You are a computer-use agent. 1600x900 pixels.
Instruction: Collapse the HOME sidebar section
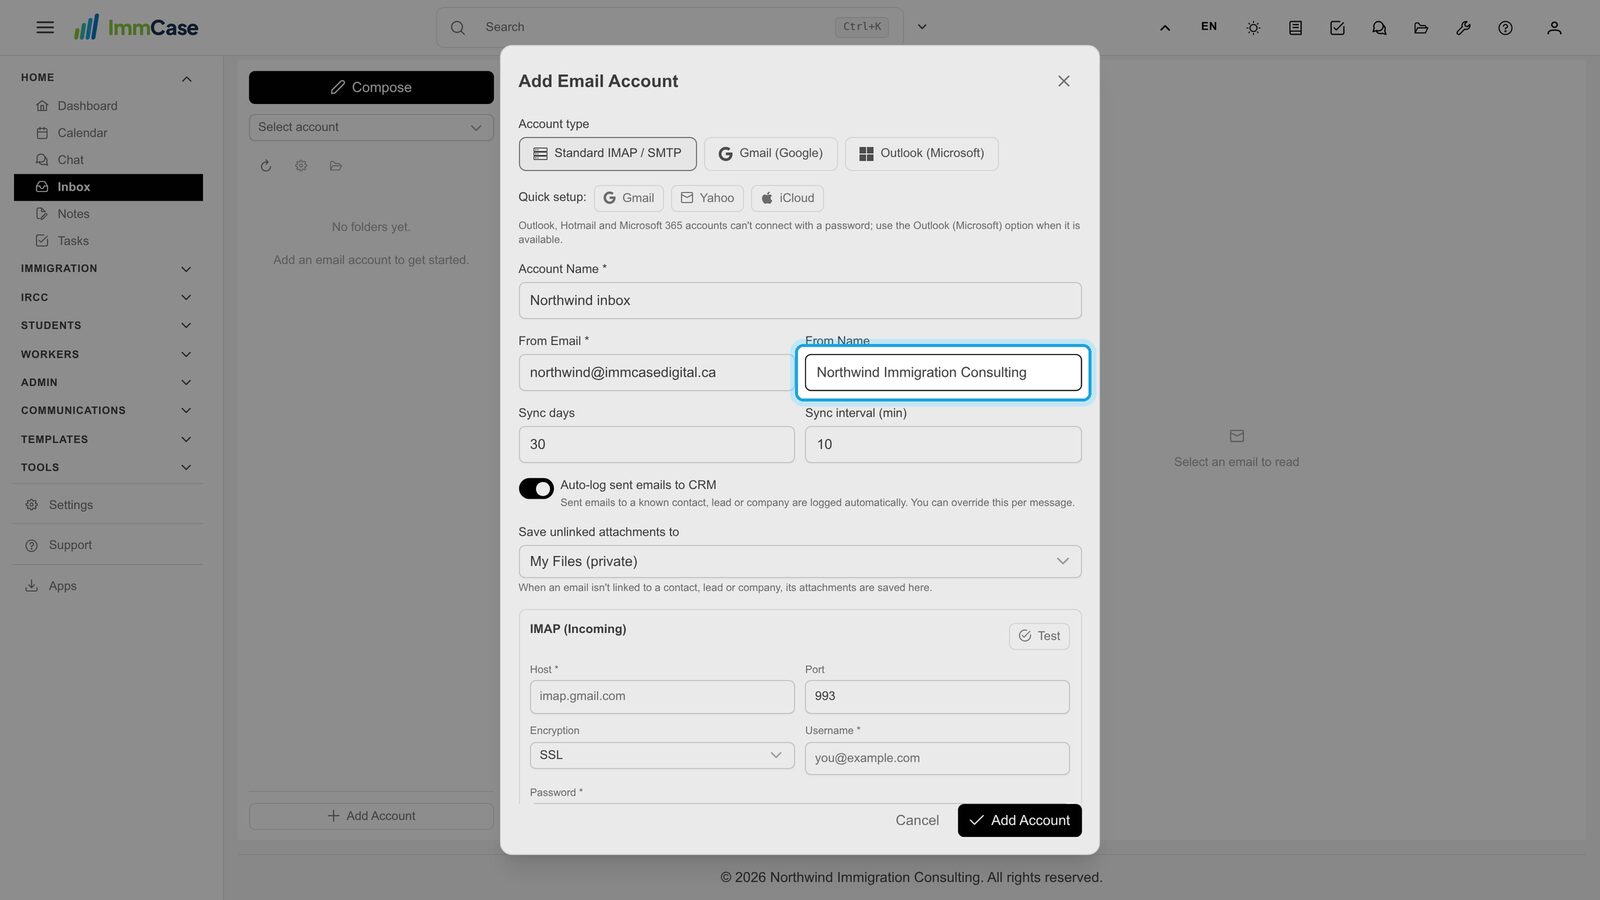pyautogui.click(x=107, y=78)
